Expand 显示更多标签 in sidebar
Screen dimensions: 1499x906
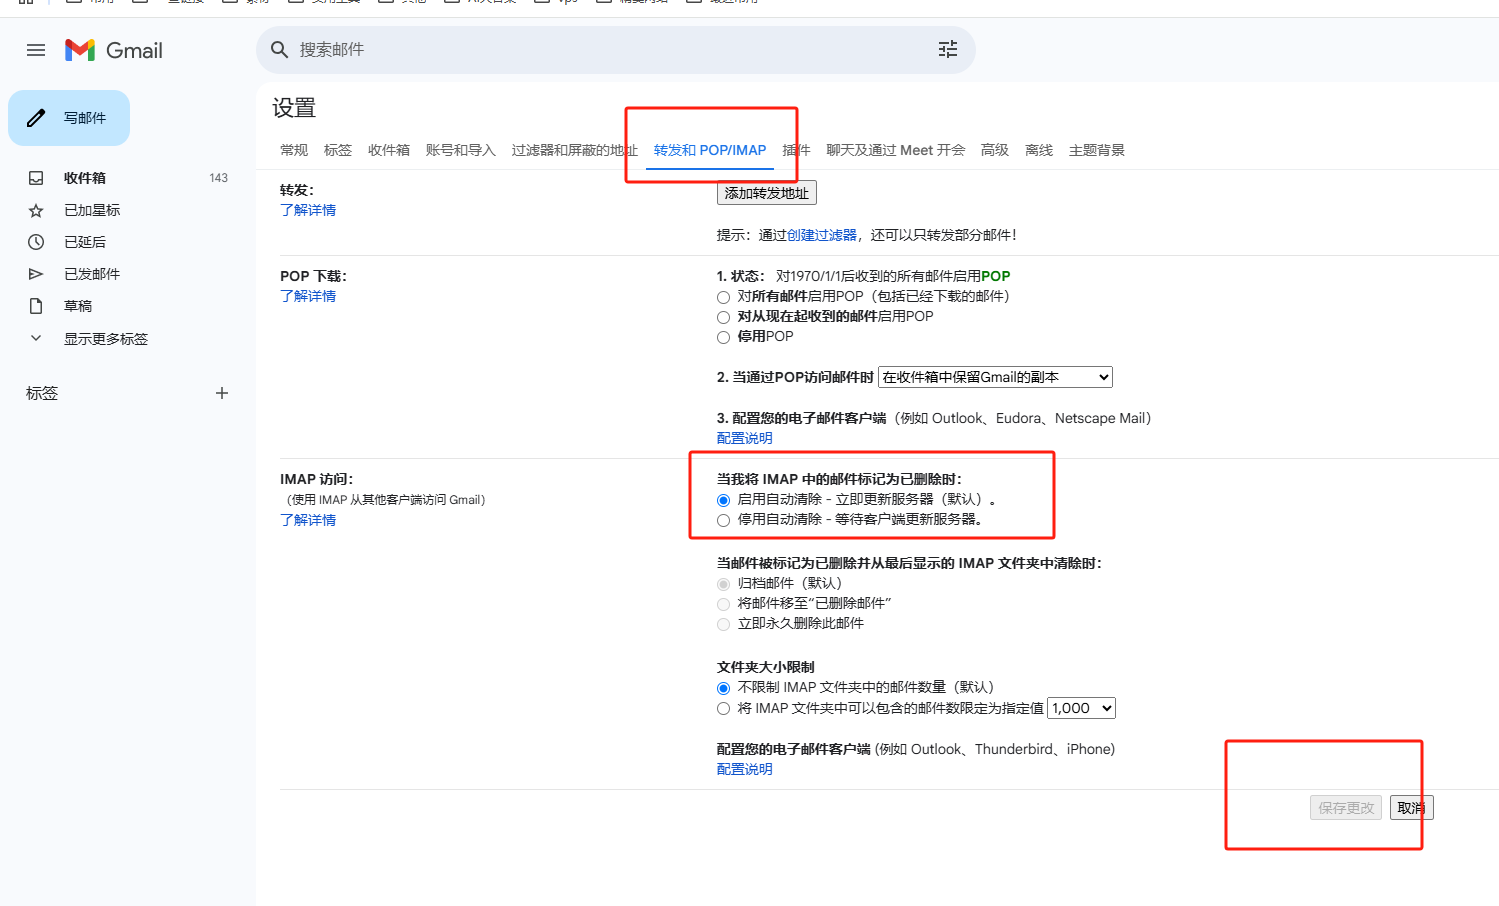click(105, 339)
